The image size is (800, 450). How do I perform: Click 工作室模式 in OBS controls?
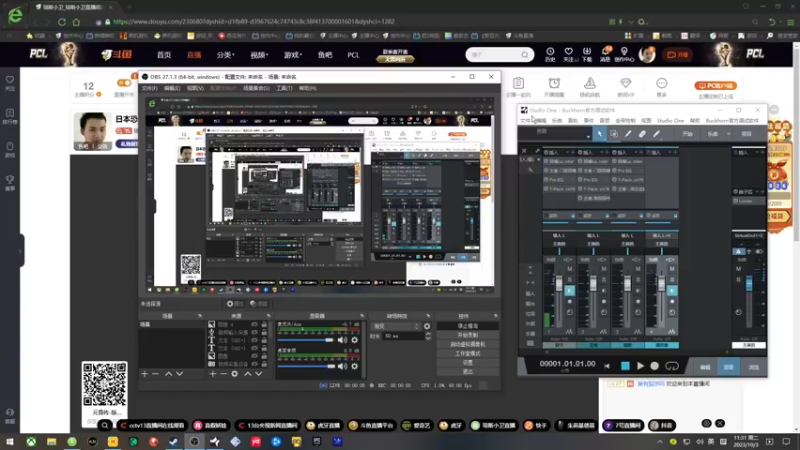click(467, 354)
